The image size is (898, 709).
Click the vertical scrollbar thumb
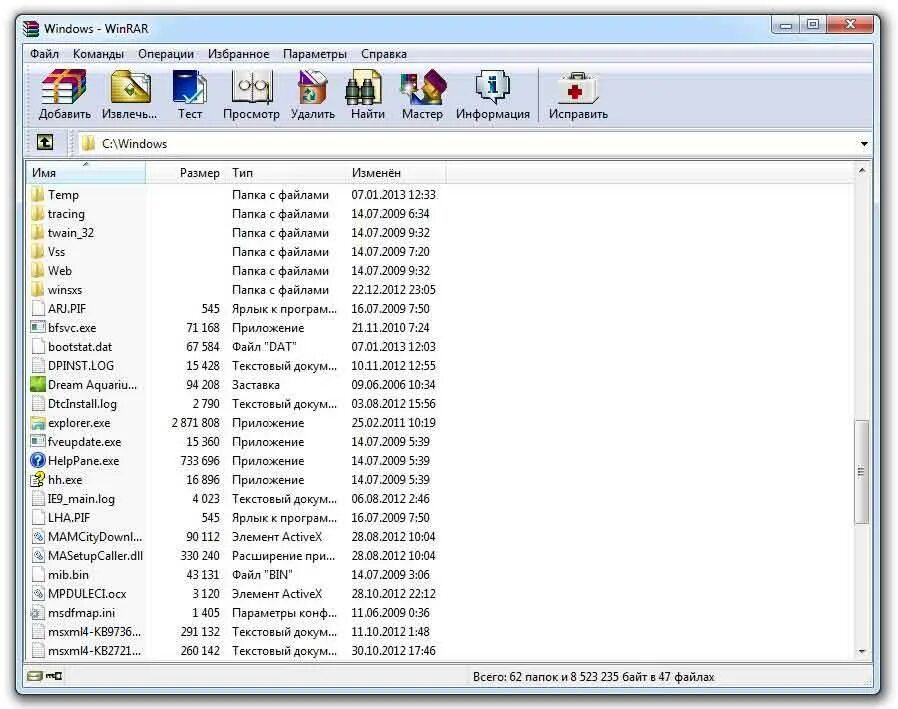coord(861,471)
